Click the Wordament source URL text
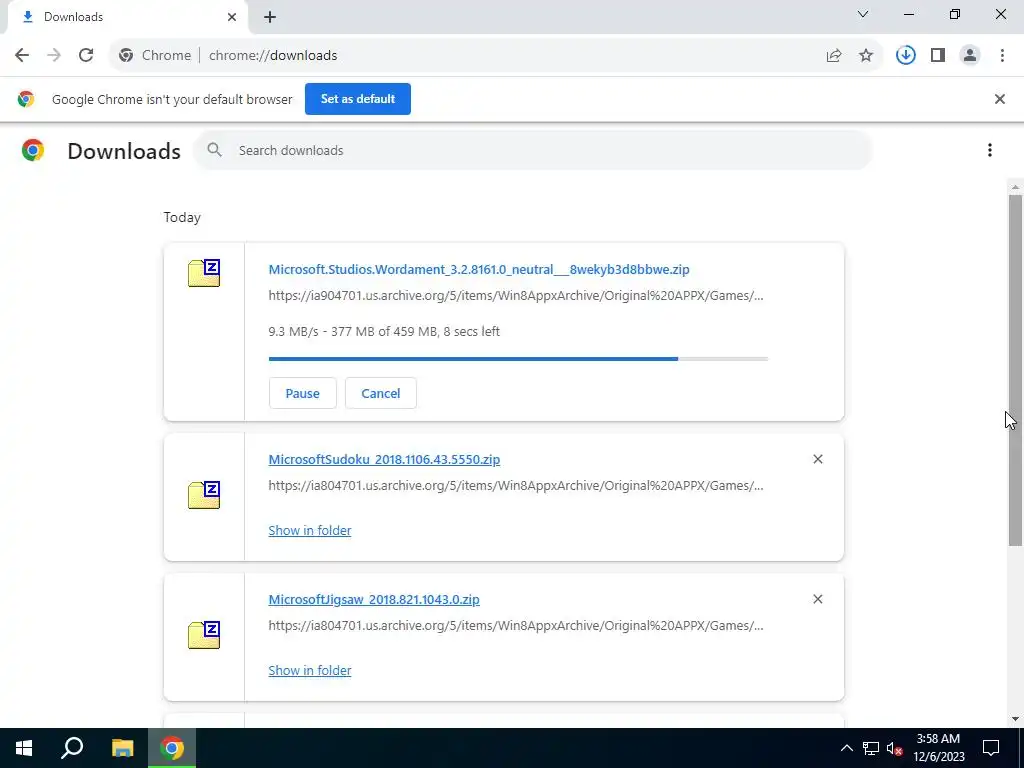This screenshot has width=1024, height=768. tap(515, 295)
